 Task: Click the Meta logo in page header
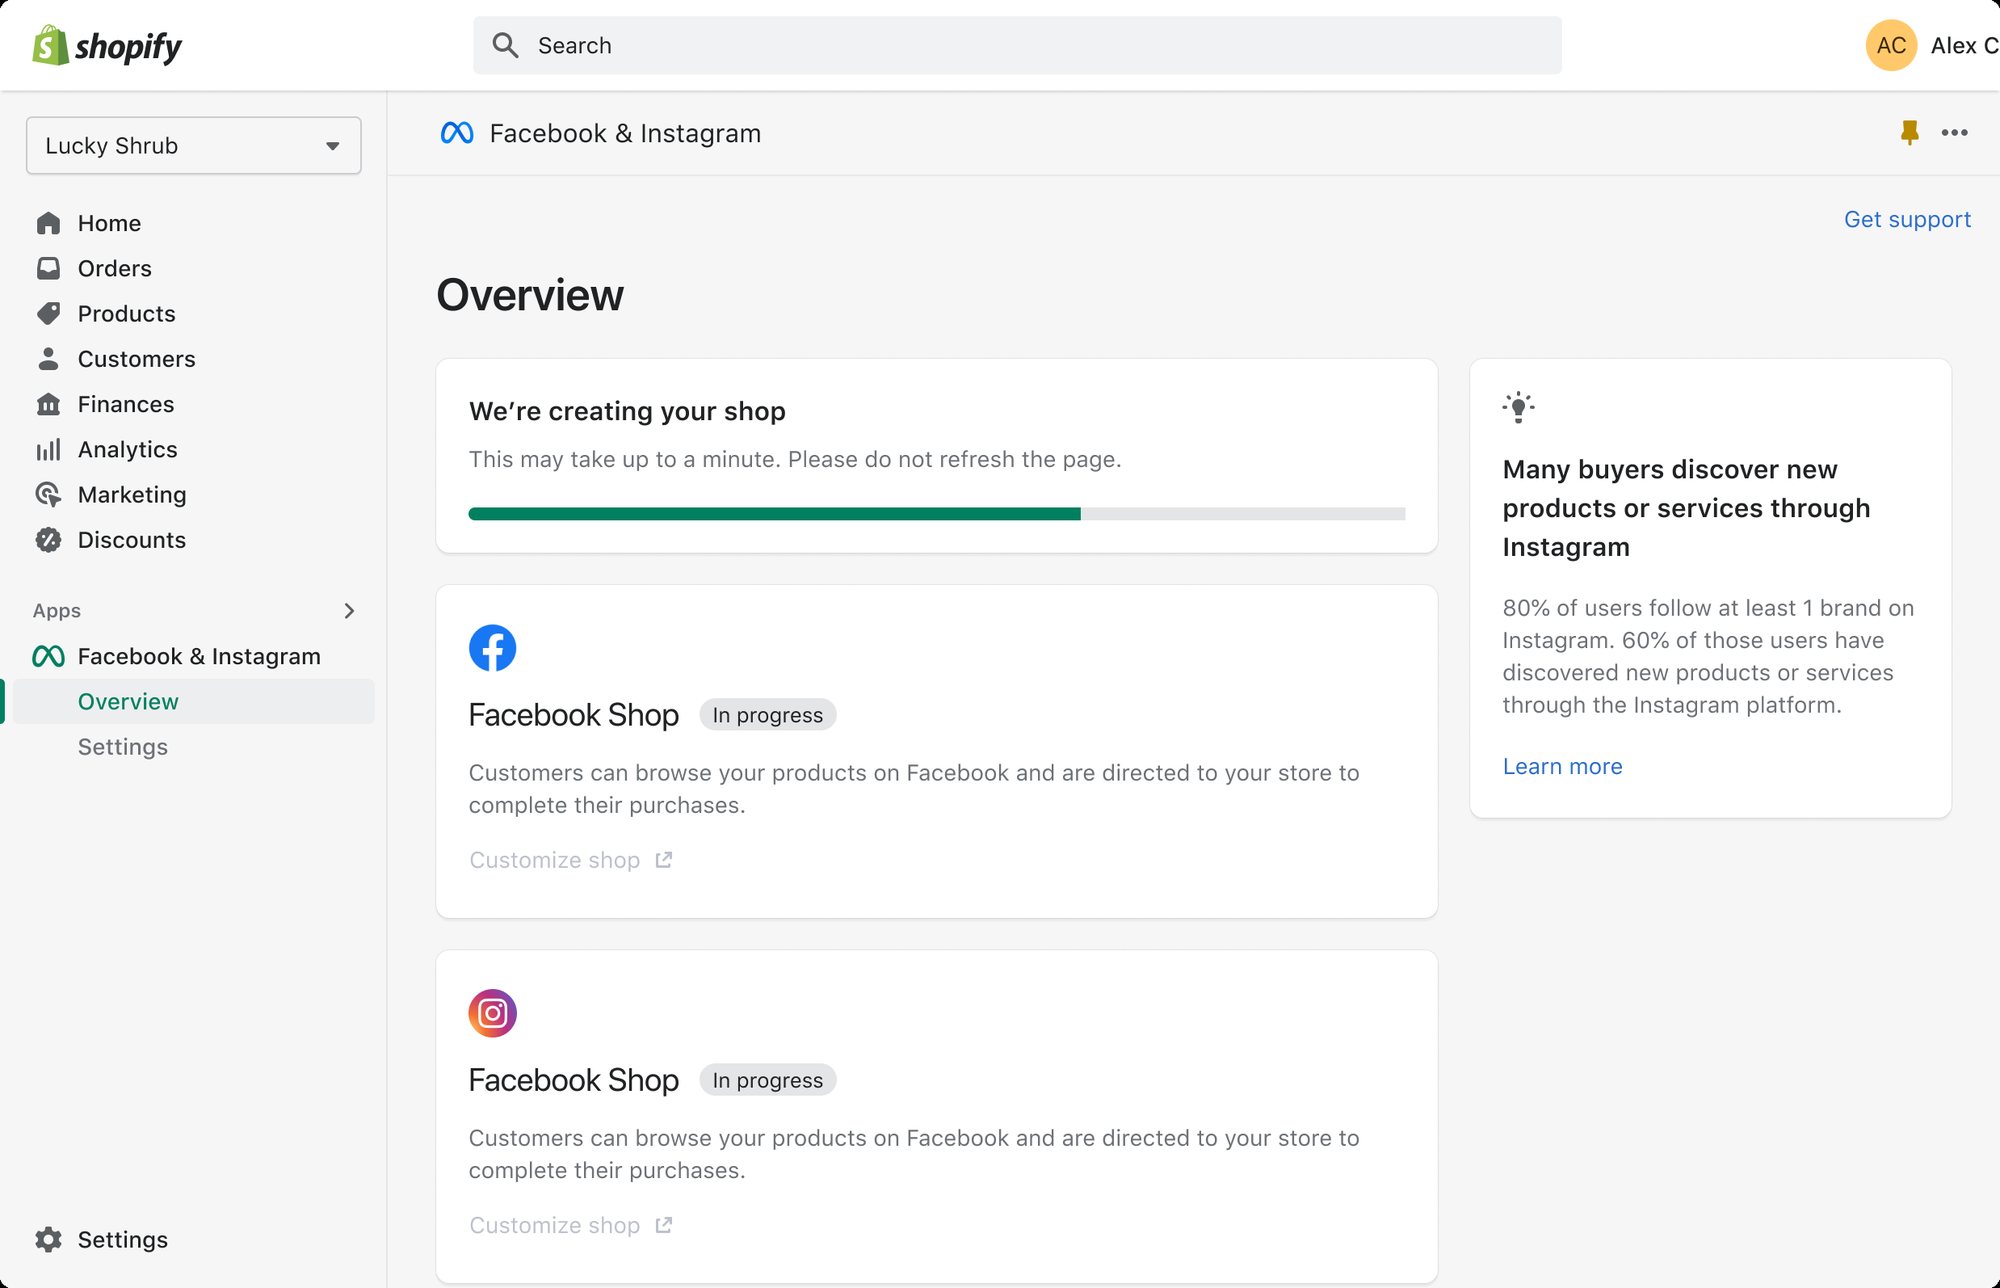click(x=457, y=133)
